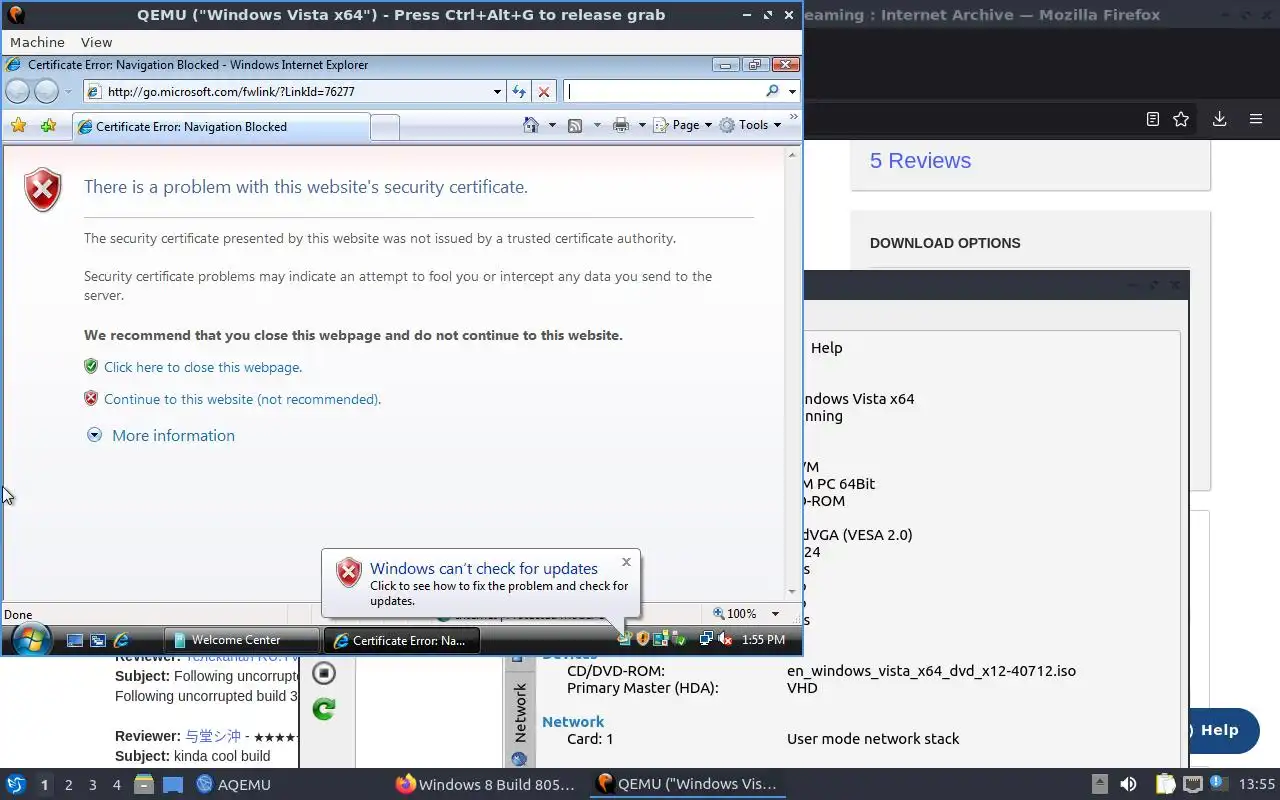This screenshot has width=1280, height=800.
Task: Click the Internet Explorer Forward arrow button
Action: (x=47, y=91)
